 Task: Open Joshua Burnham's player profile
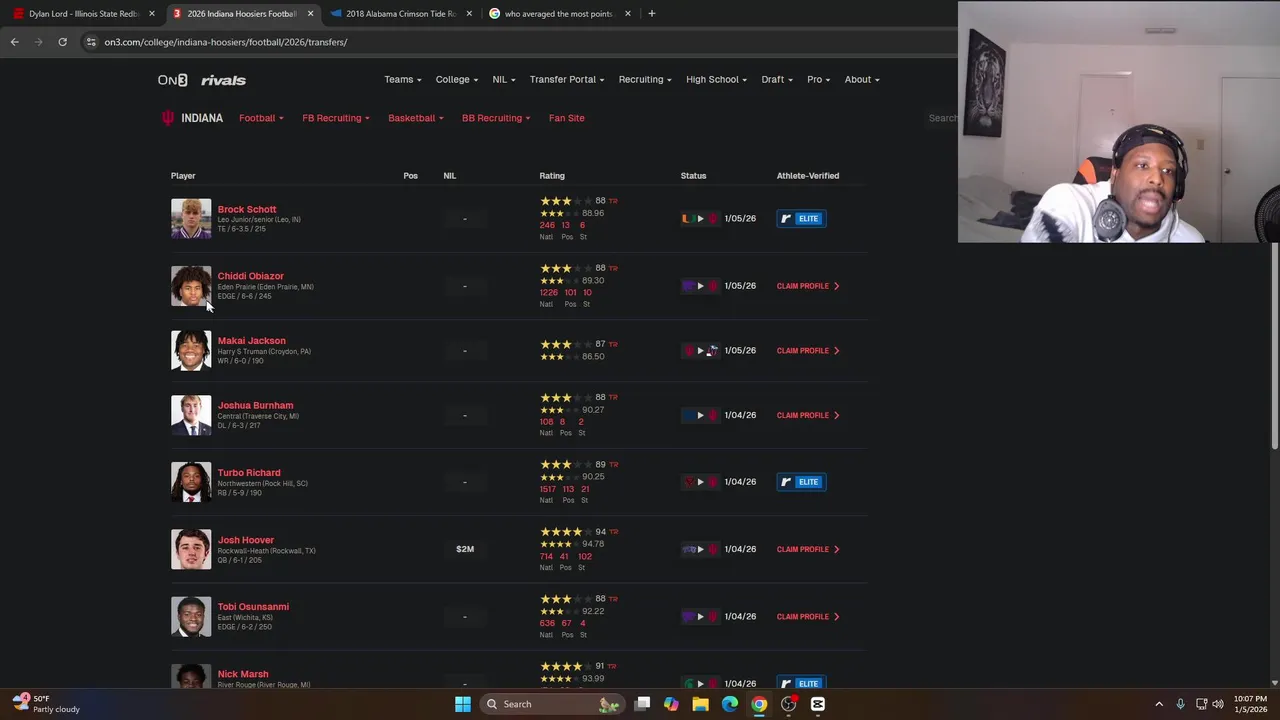click(255, 405)
